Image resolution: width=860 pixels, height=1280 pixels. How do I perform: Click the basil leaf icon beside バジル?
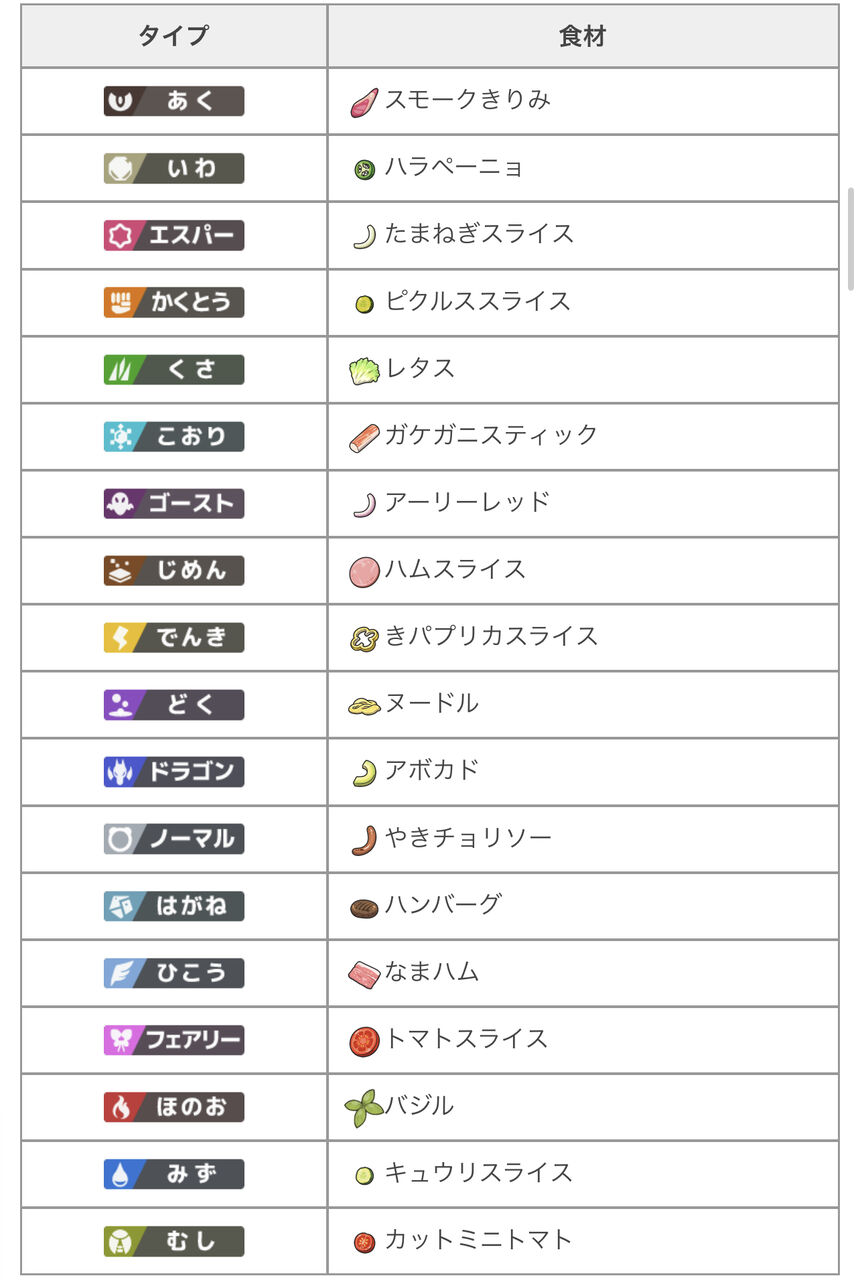pos(364,1108)
